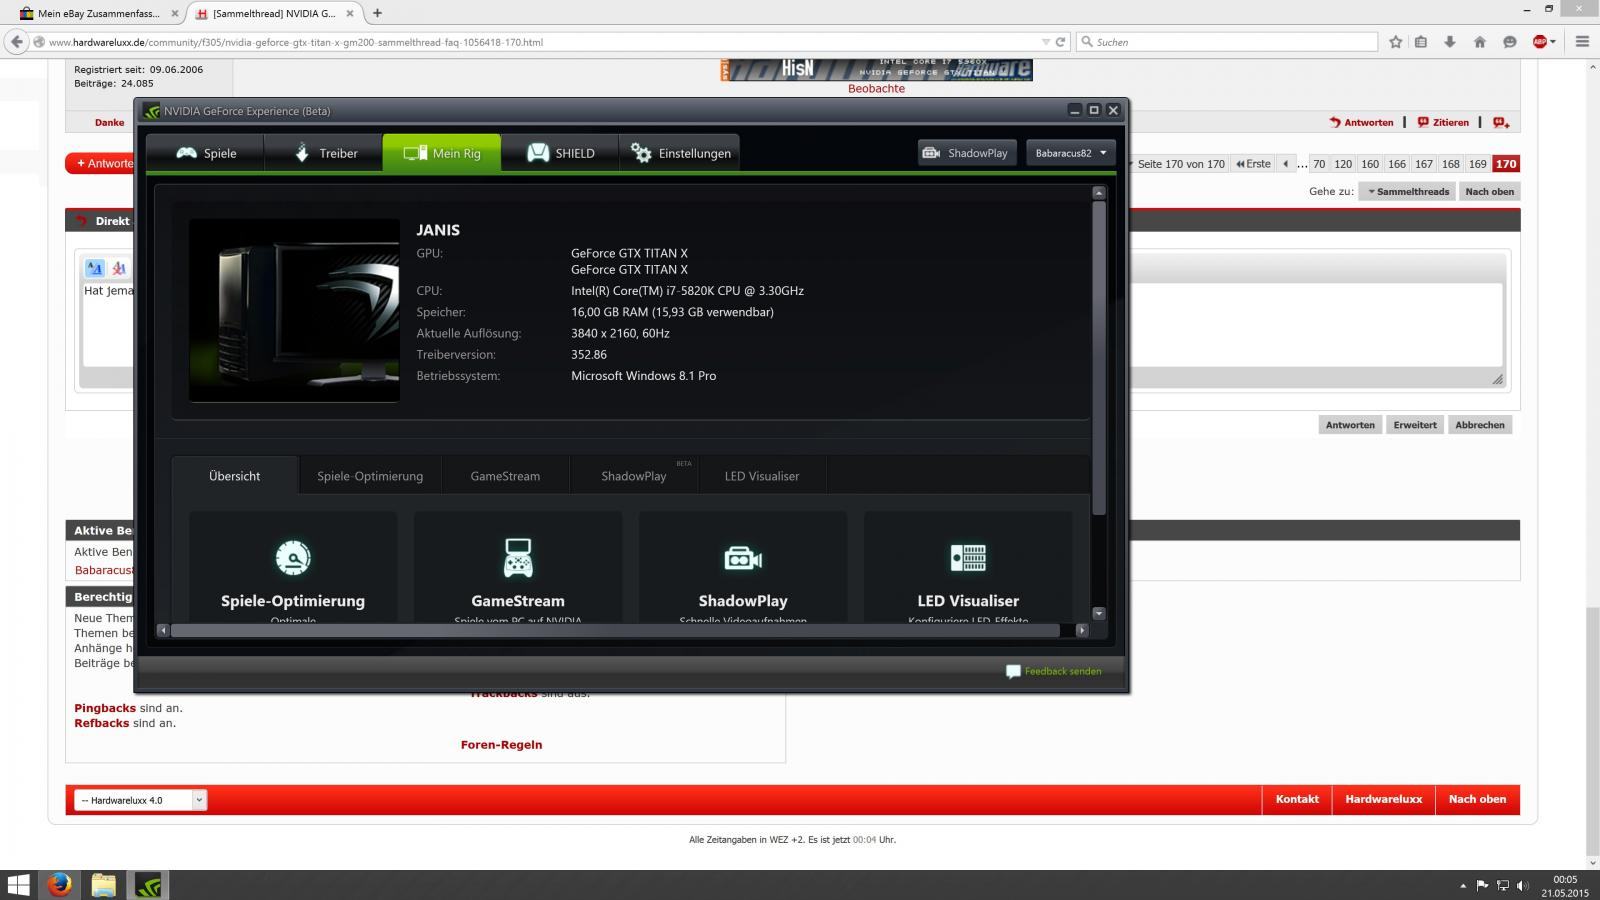Click Nach oben in the footer
This screenshot has width=1600, height=900.
tap(1477, 799)
